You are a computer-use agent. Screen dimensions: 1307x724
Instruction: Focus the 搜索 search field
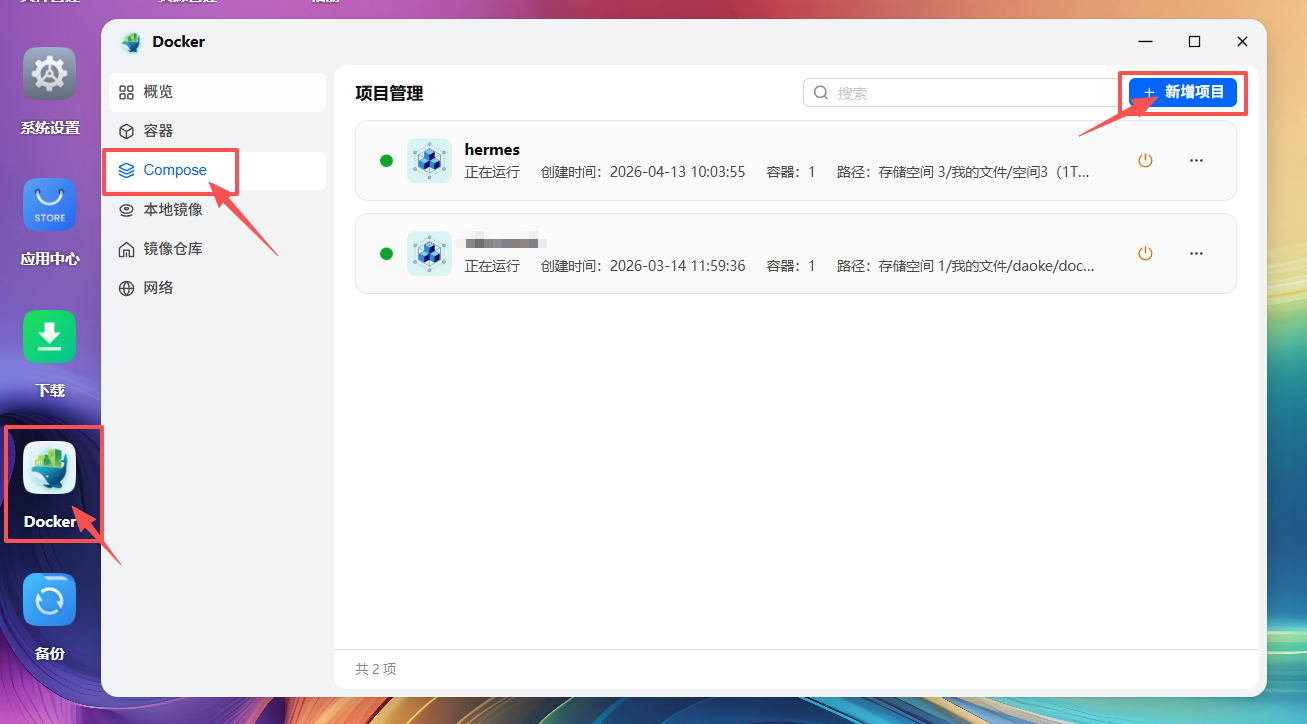click(x=960, y=93)
